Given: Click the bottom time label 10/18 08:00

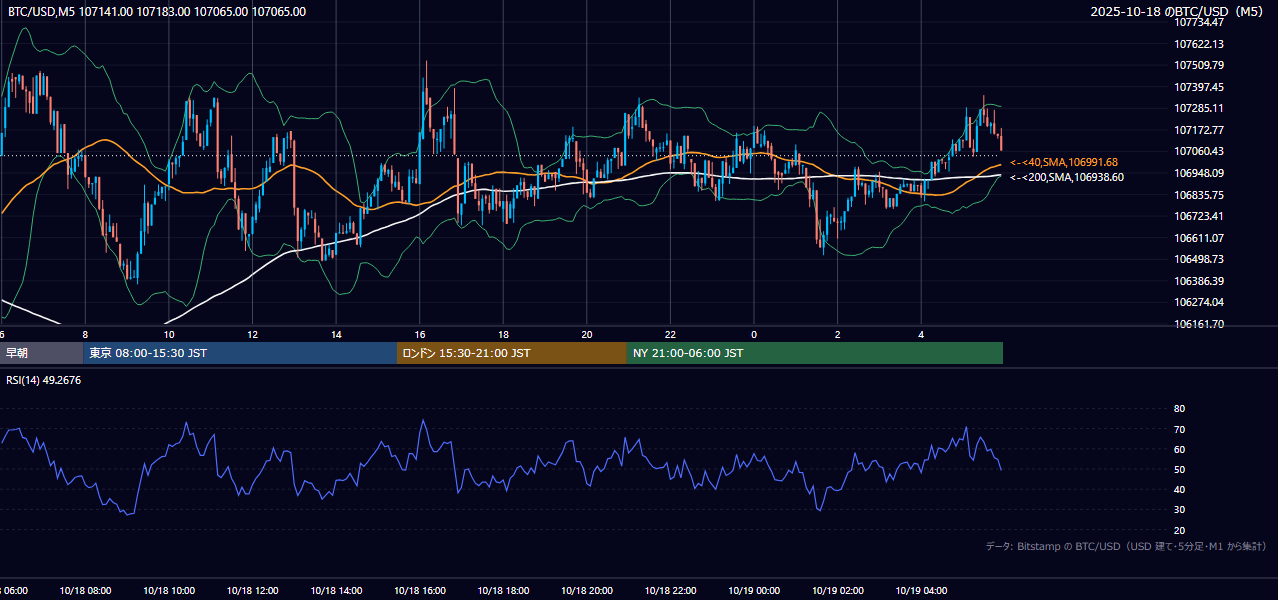Looking at the screenshot, I should [85, 591].
